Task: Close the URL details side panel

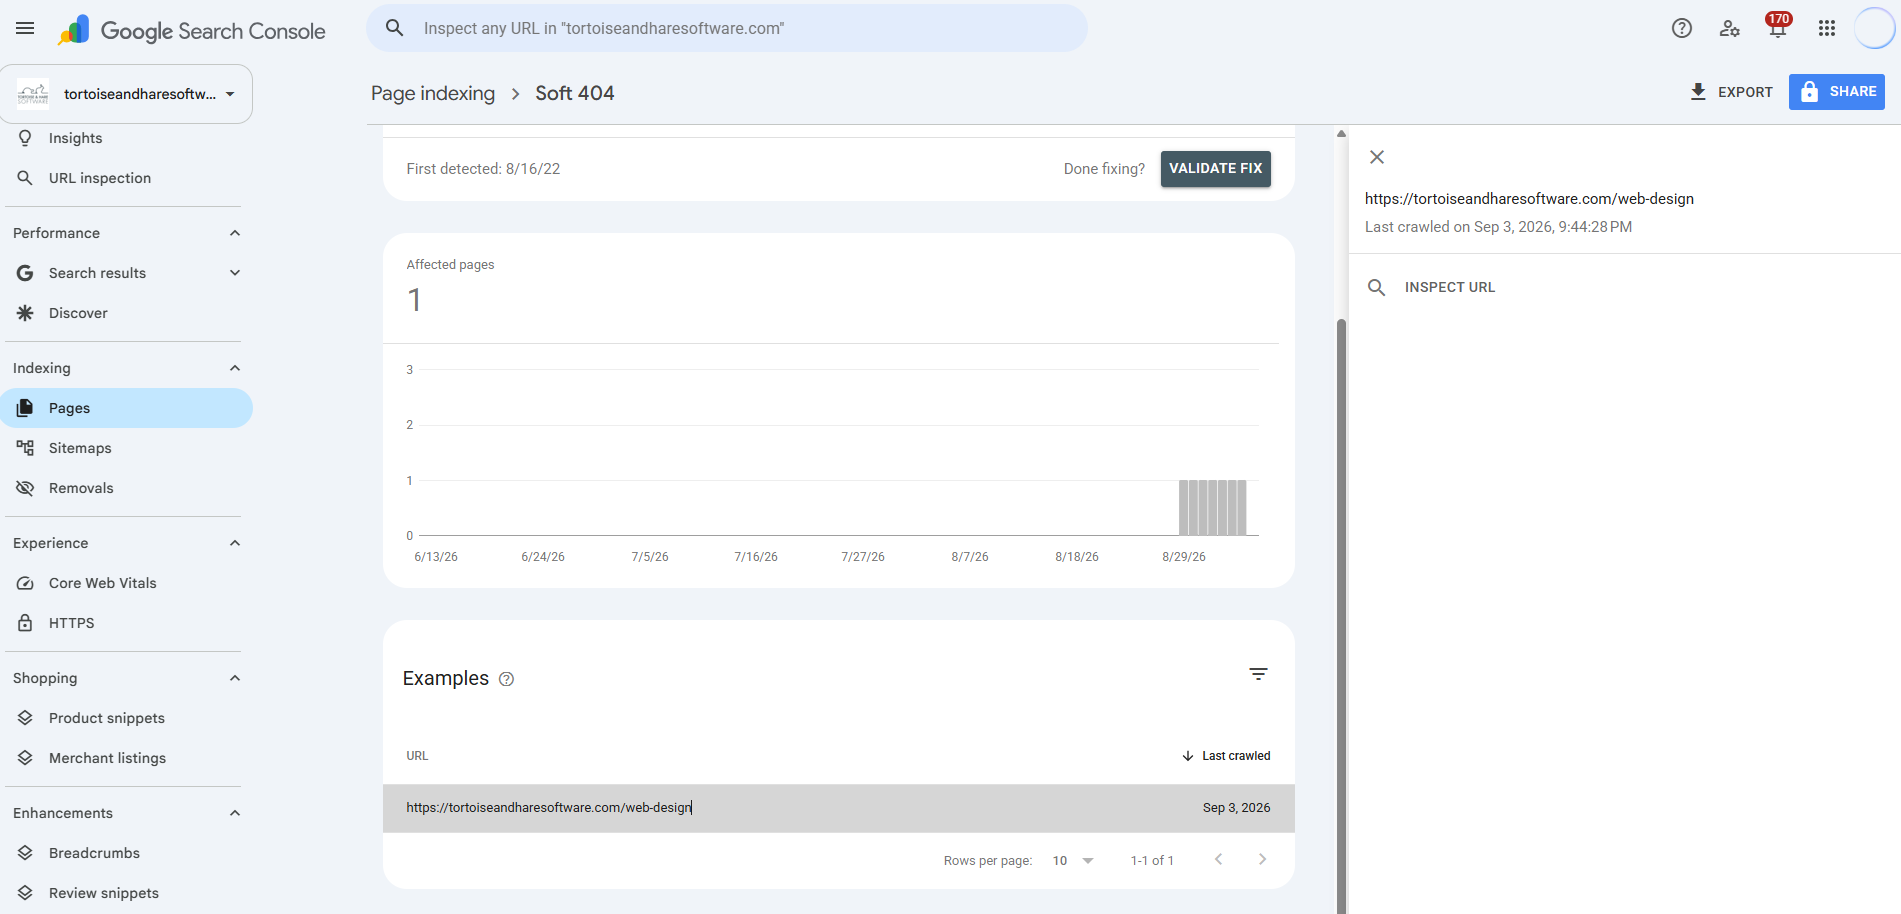Action: pyautogui.click(x=1377, y=157)
